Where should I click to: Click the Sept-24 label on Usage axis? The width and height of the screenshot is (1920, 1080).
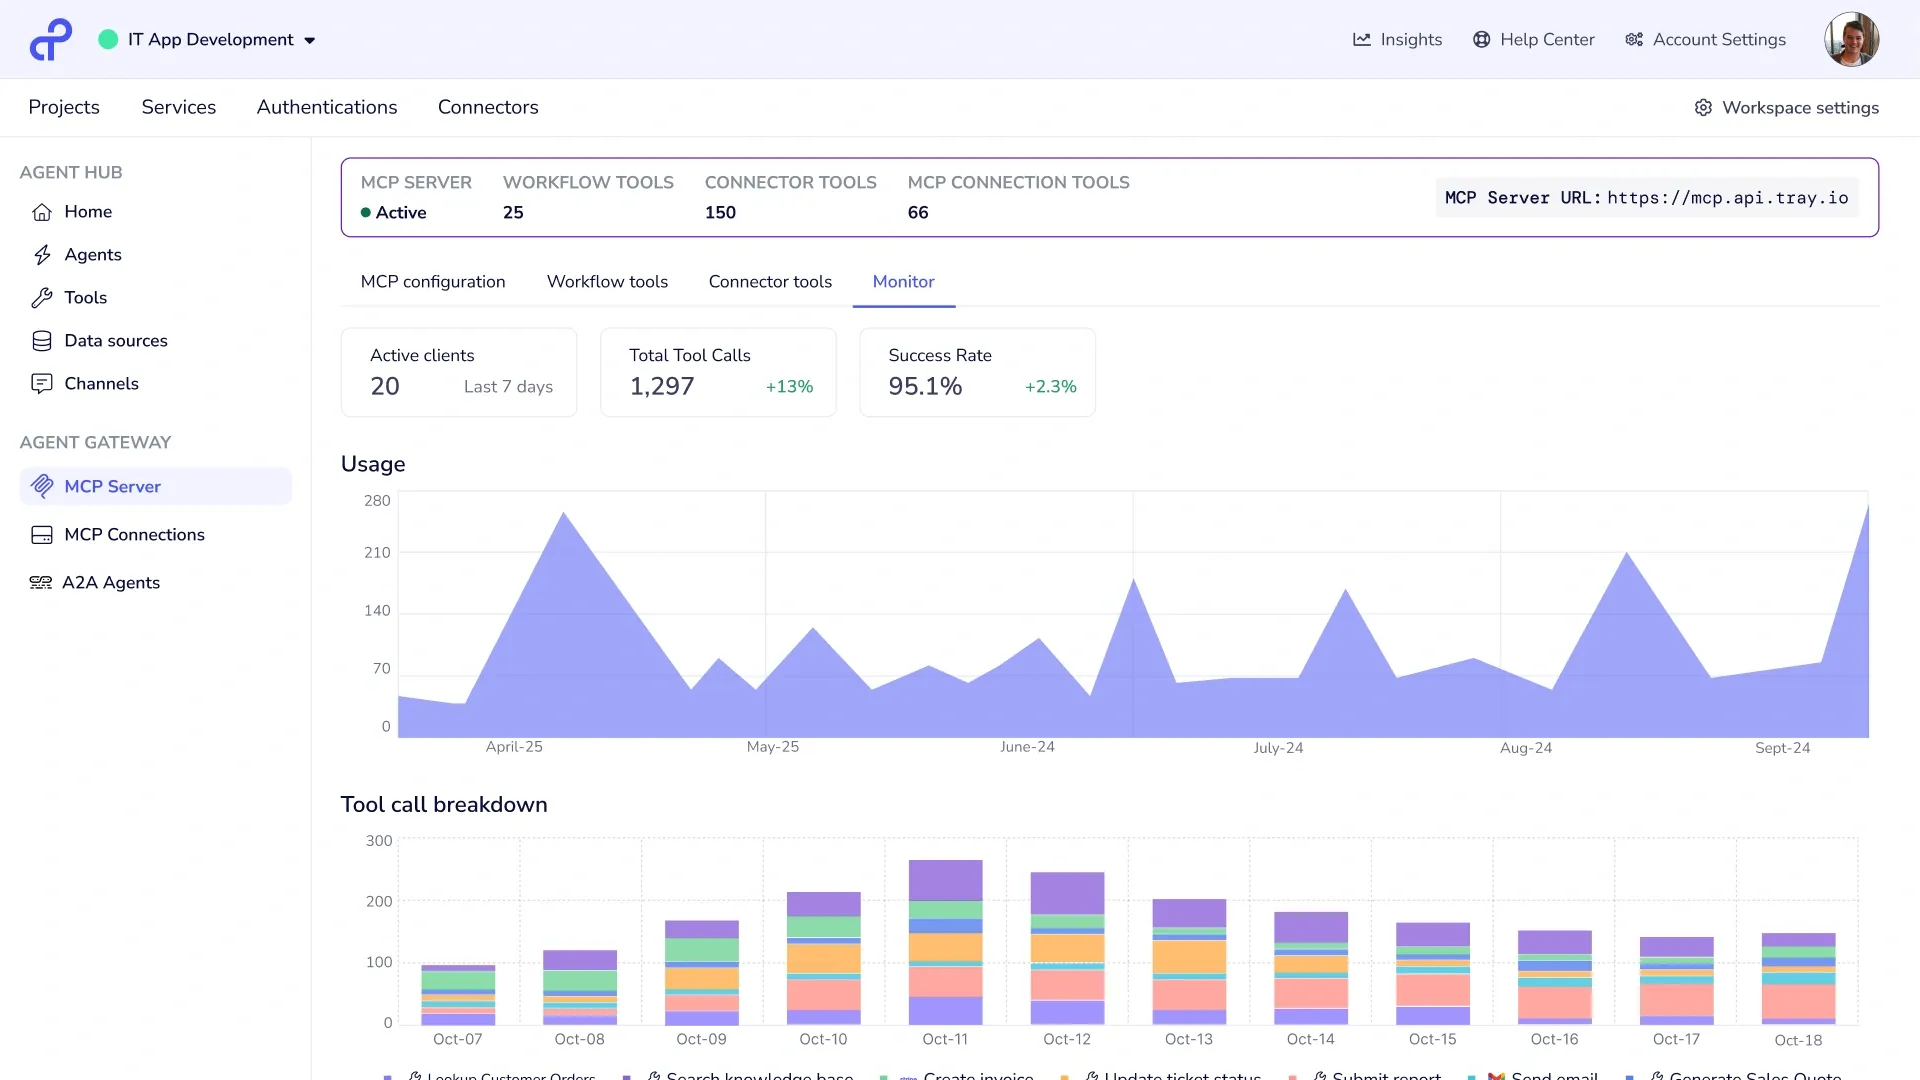tap(1782, 748)
